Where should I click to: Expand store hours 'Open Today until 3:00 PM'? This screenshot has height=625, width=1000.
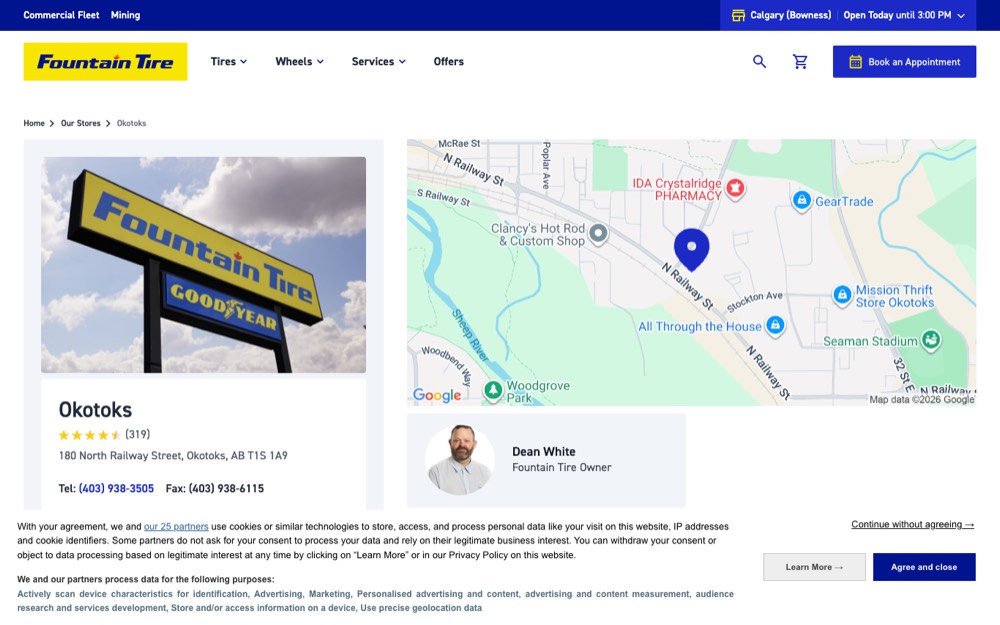click(904, 15)
